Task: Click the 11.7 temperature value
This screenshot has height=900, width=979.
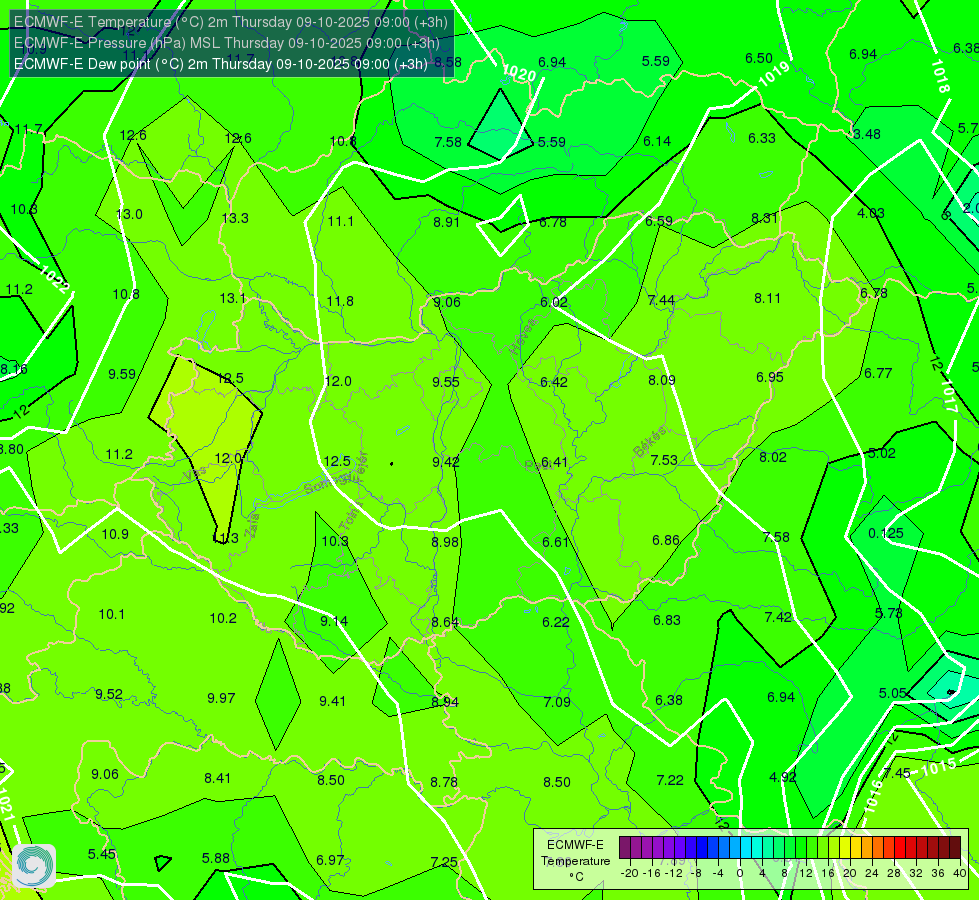Action: tap(28, 129)
